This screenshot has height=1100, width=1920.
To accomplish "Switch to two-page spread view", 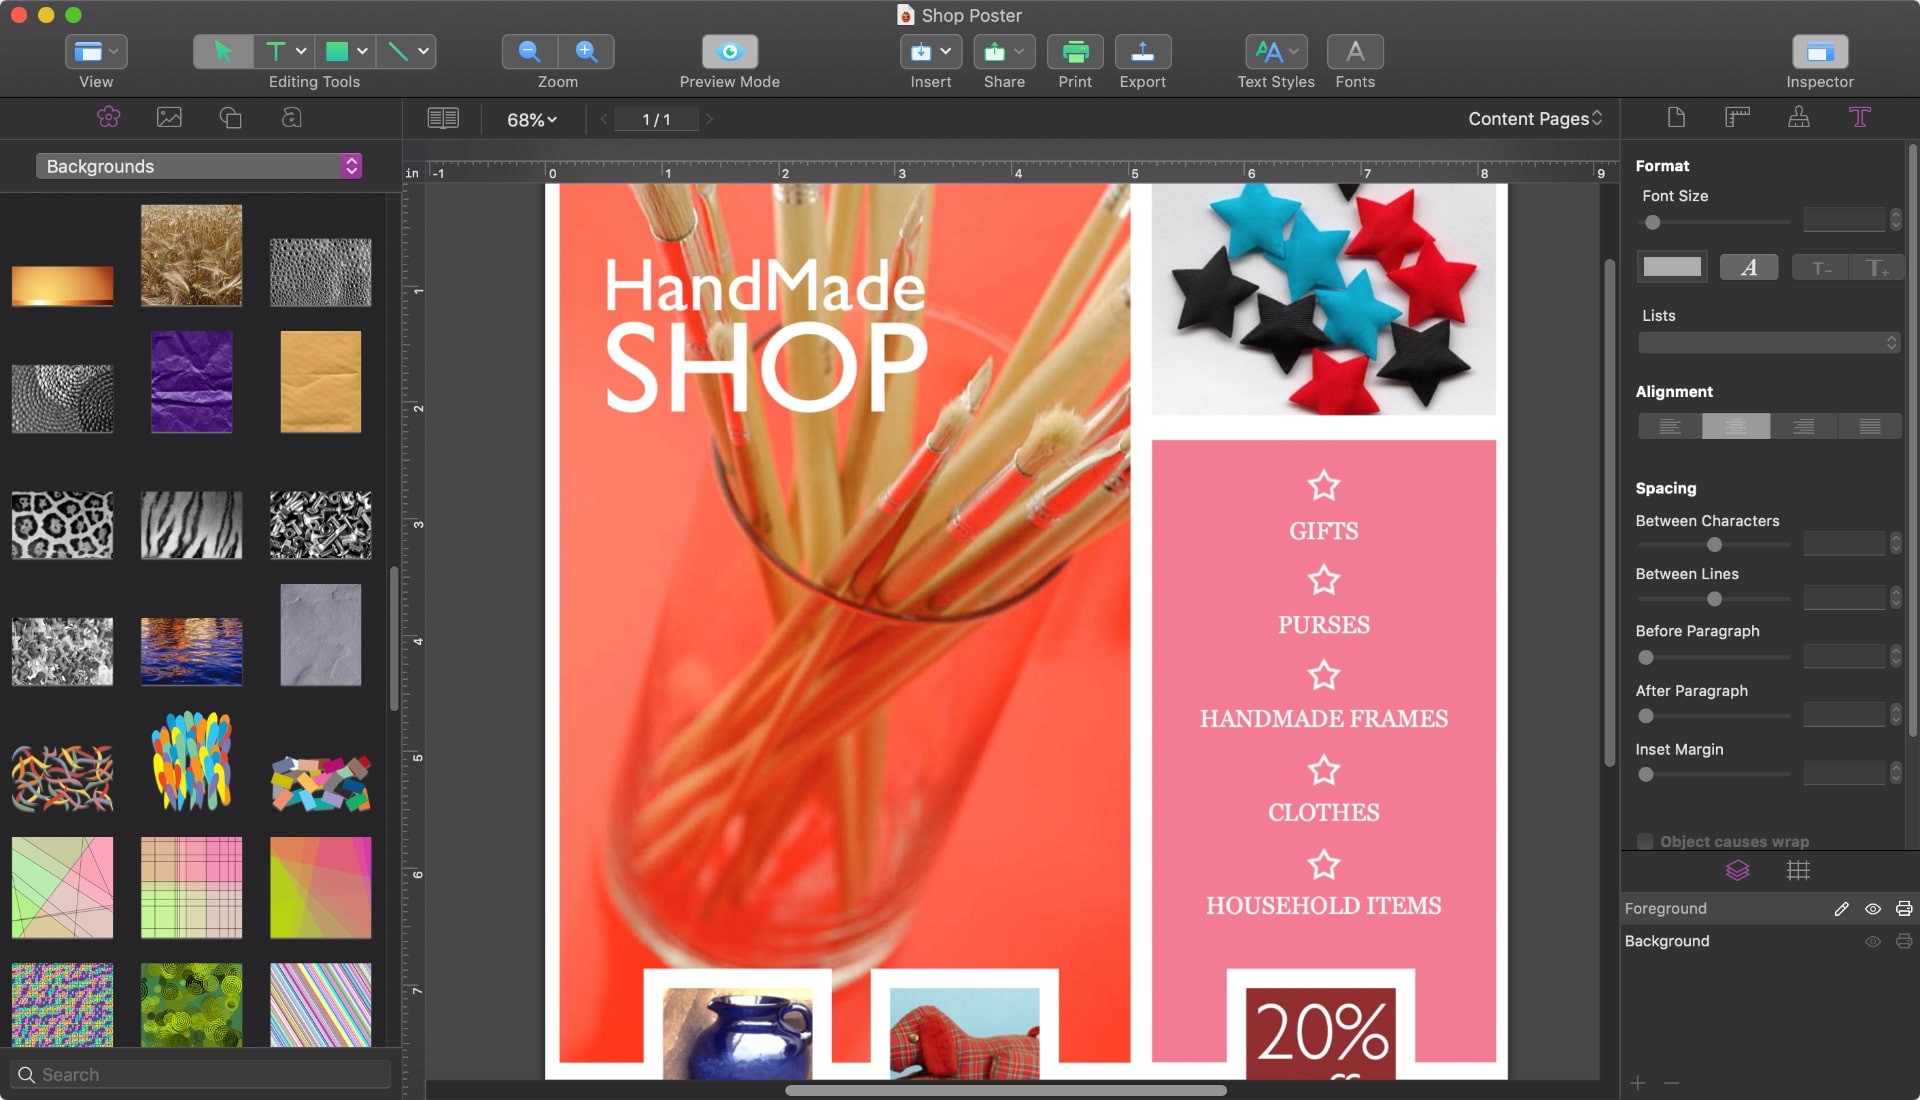I will click(x=443, y=118).
